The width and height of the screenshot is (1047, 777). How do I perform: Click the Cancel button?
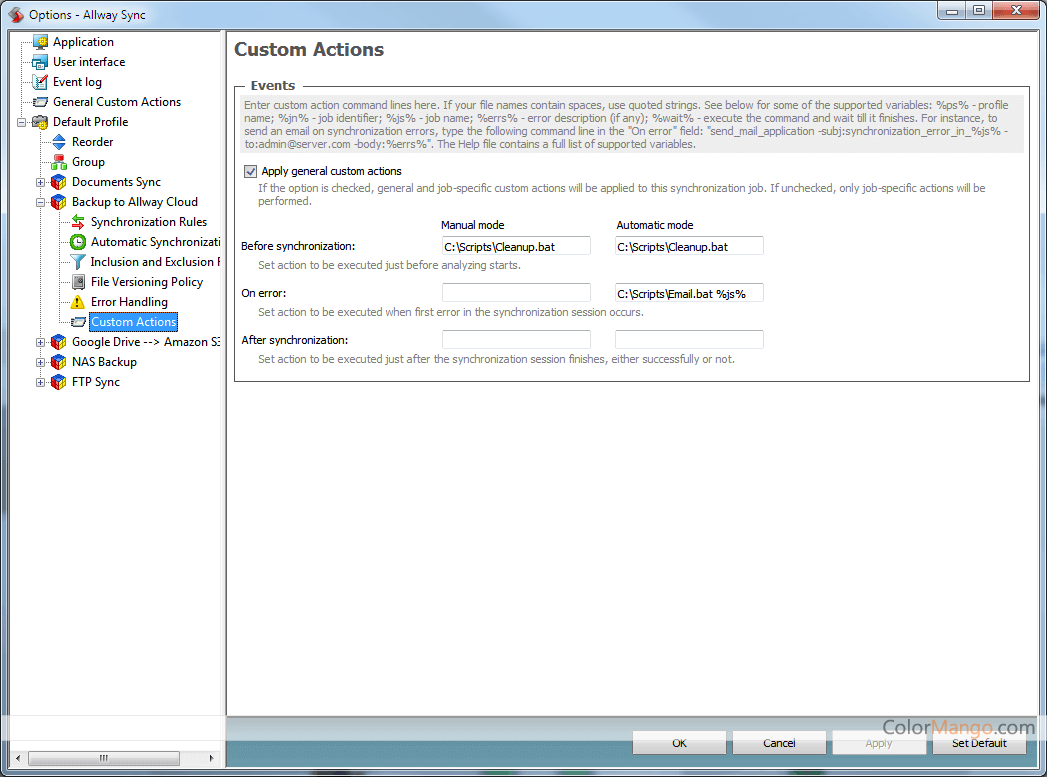tap(779, 743)
